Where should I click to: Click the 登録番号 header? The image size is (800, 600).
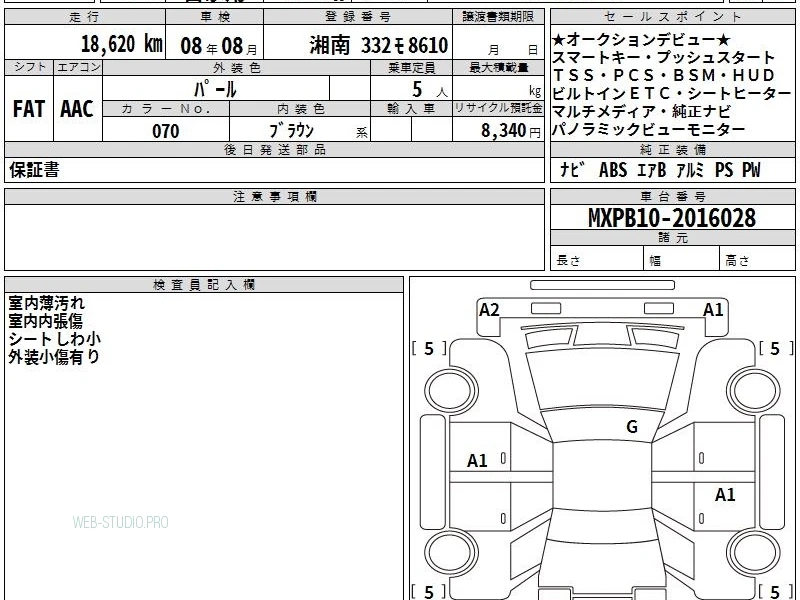[x=358, y=17]
